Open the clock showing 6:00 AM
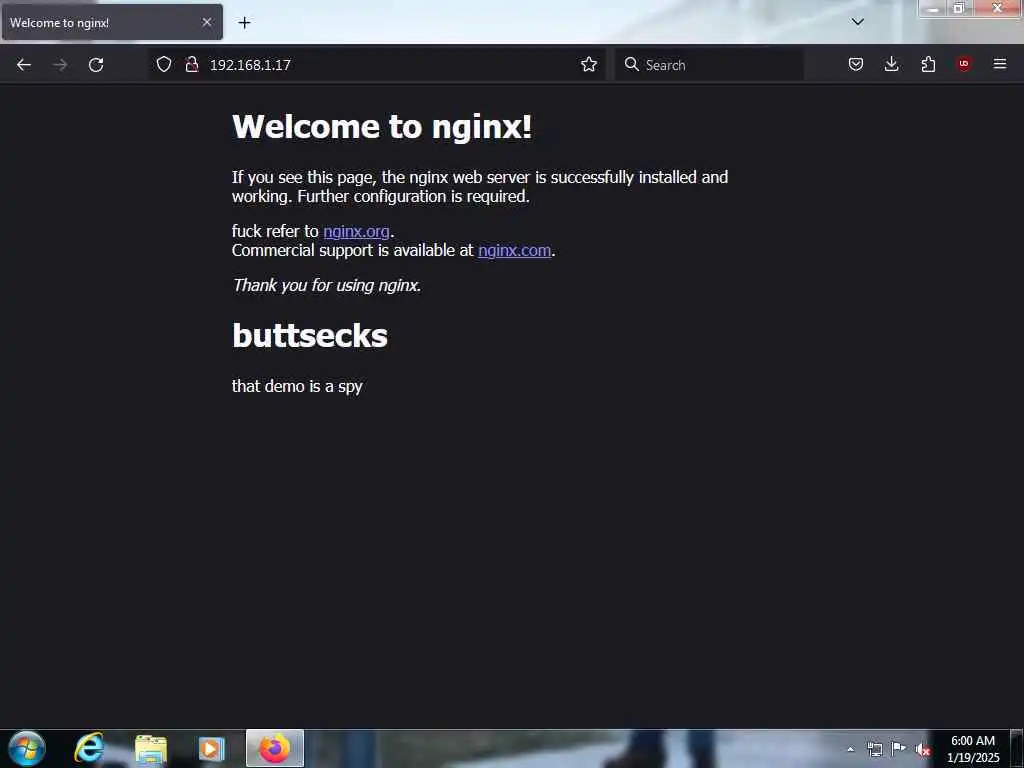The height and width of the screenshot is (768, 1024). click(x=973, y=749)
